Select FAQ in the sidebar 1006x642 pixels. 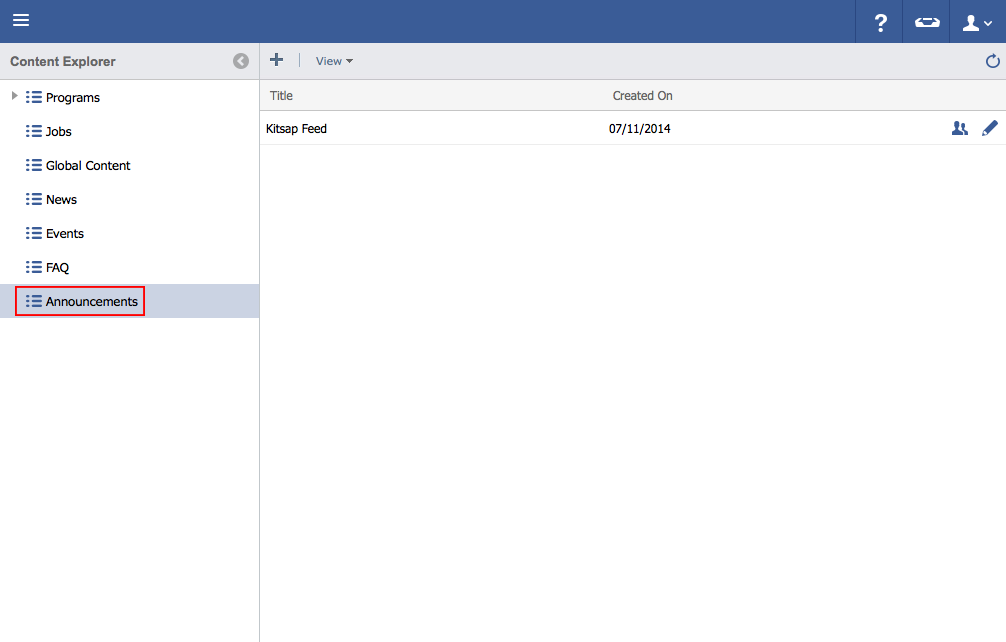[57, 268]
